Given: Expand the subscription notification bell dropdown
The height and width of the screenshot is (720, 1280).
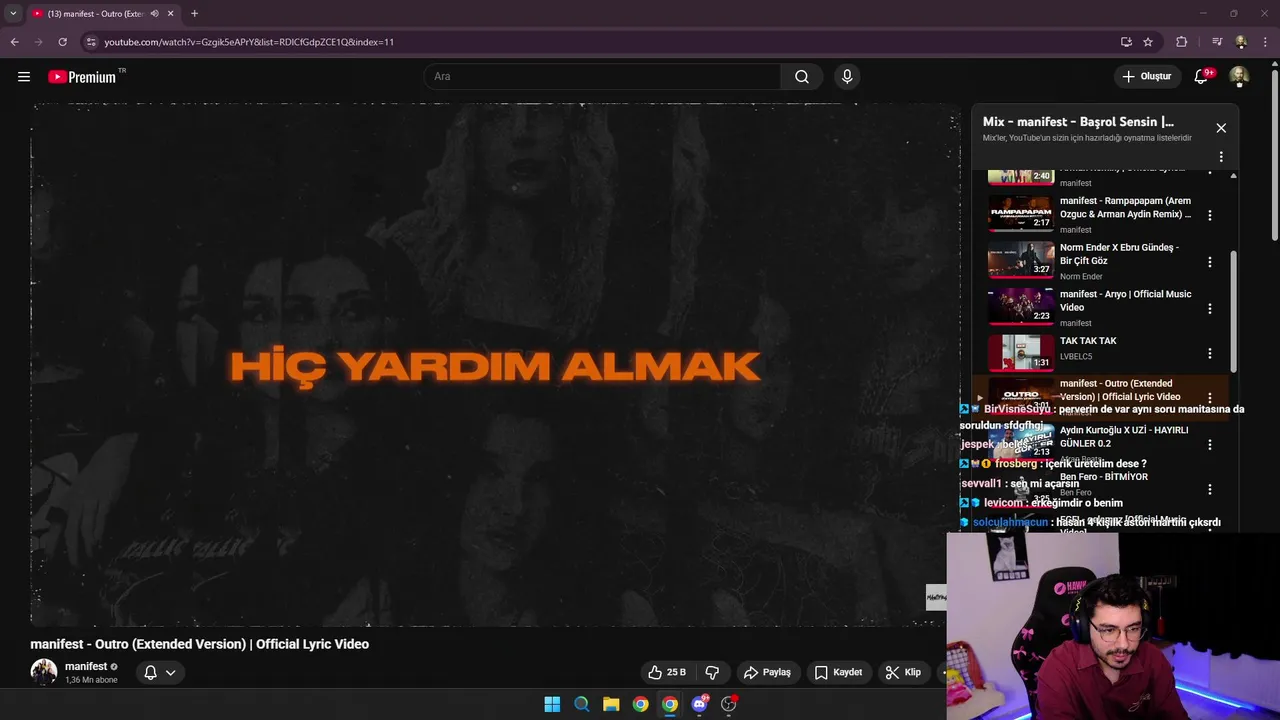Looking at the screenshot, I should pyautogui.click(x=160, y=672).
